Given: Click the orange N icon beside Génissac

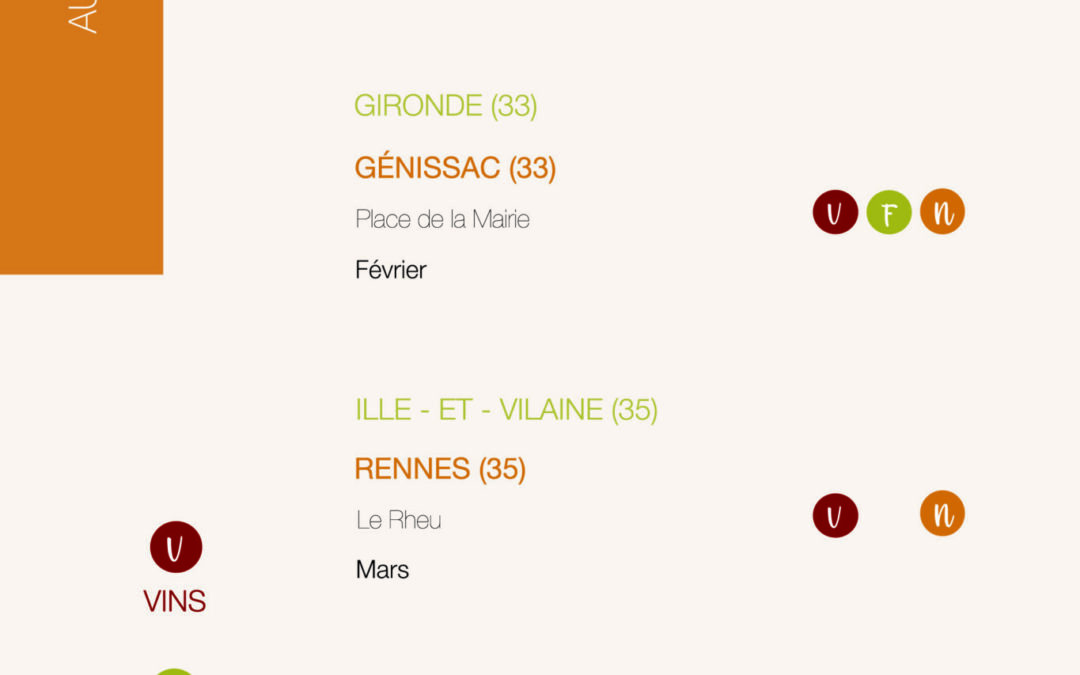Looking at the screenshot, I should coord(942,211).
